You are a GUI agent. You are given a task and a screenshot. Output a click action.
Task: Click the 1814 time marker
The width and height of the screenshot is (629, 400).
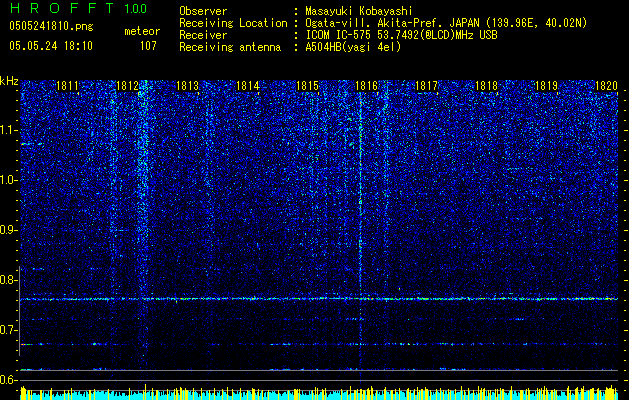(248, 85)
